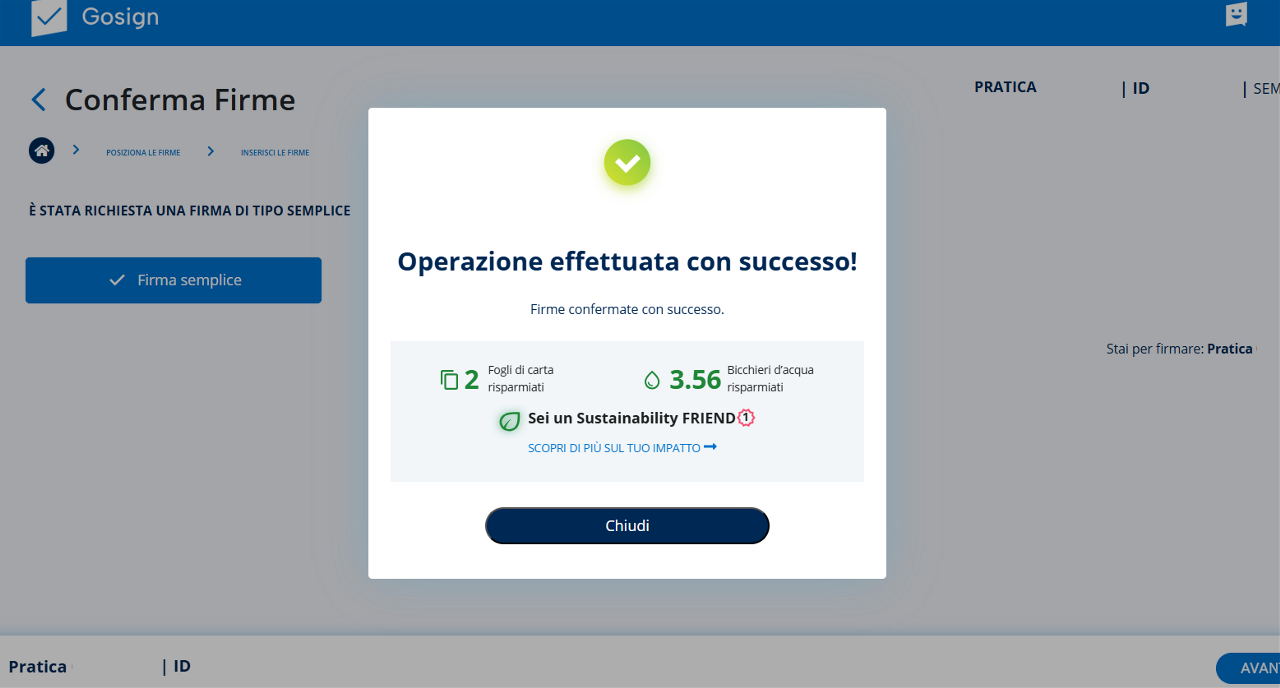Select the Inserisci le firme breadcrumb
The width and height of the screenshot is (1280, 688).
point(275,153)
